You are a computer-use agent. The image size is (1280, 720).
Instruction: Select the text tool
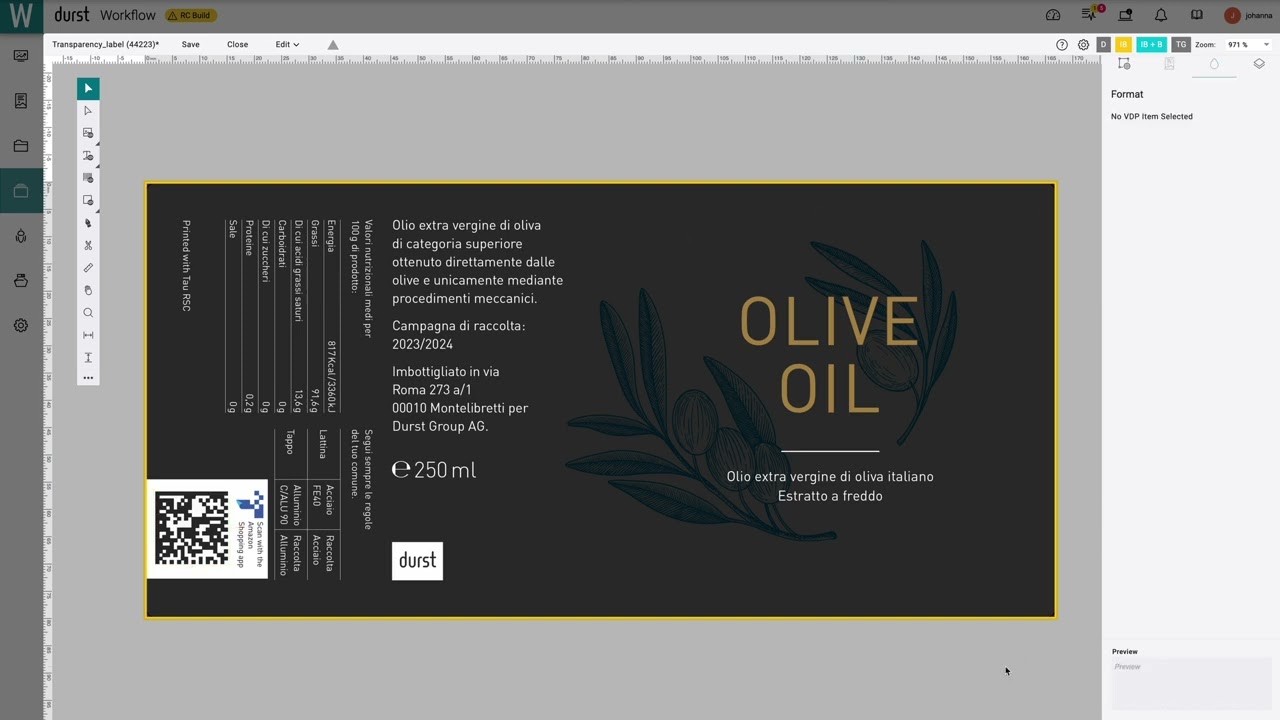pos(88,156)
